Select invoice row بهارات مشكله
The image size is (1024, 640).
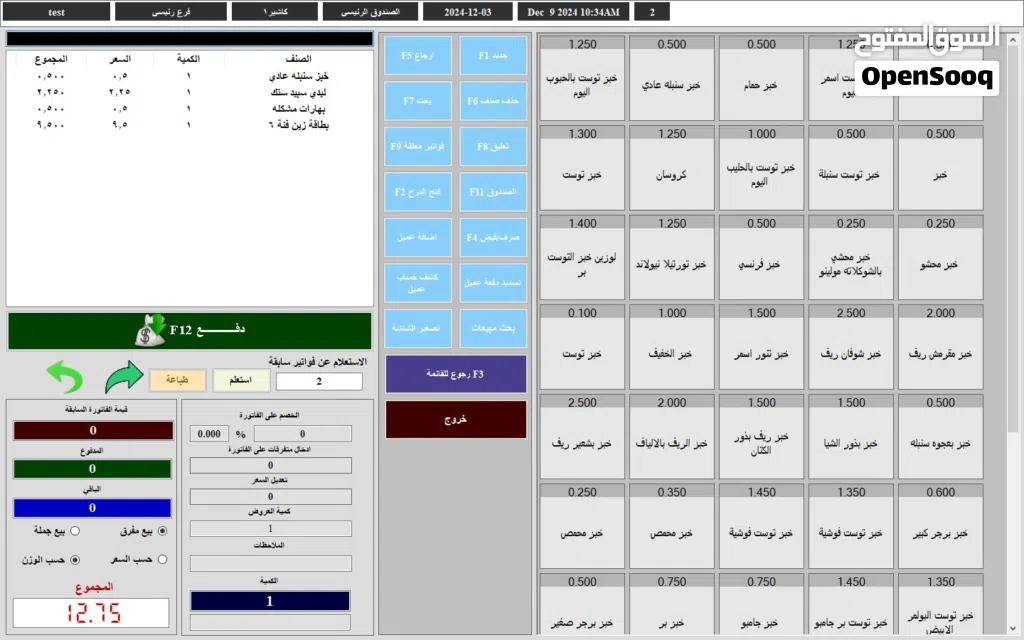(x=189, y=108)
